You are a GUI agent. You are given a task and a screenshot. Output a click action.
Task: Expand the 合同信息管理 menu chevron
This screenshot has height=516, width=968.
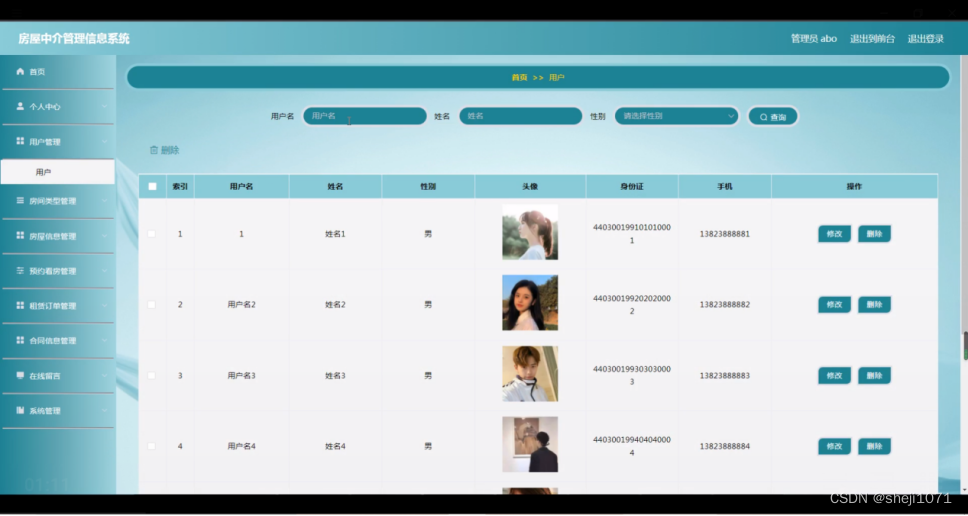pyautogui.click(x=104, y=341)
